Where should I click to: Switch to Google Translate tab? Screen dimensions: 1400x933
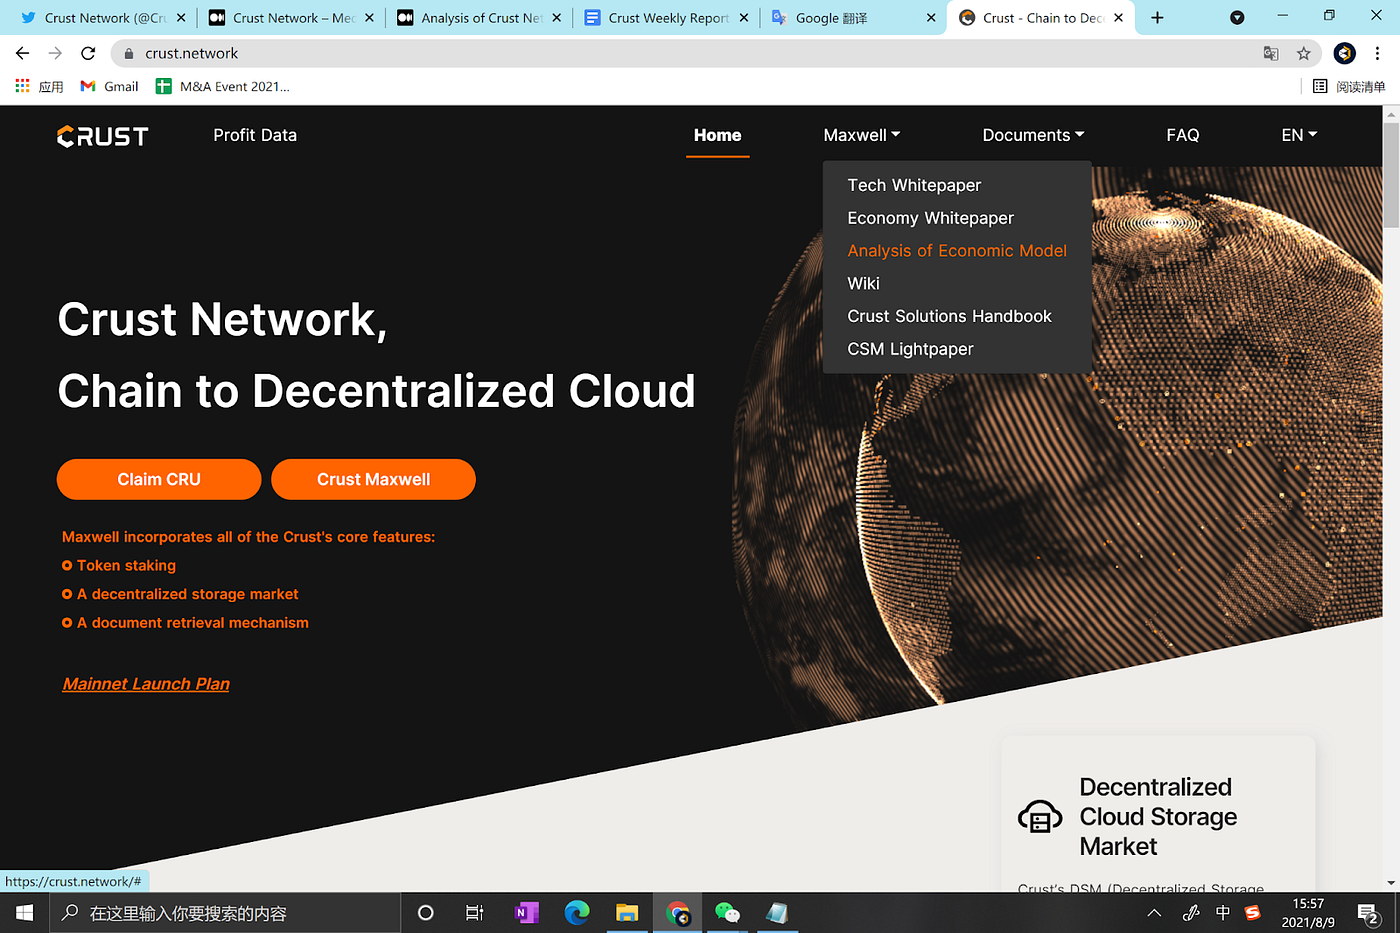855,18
